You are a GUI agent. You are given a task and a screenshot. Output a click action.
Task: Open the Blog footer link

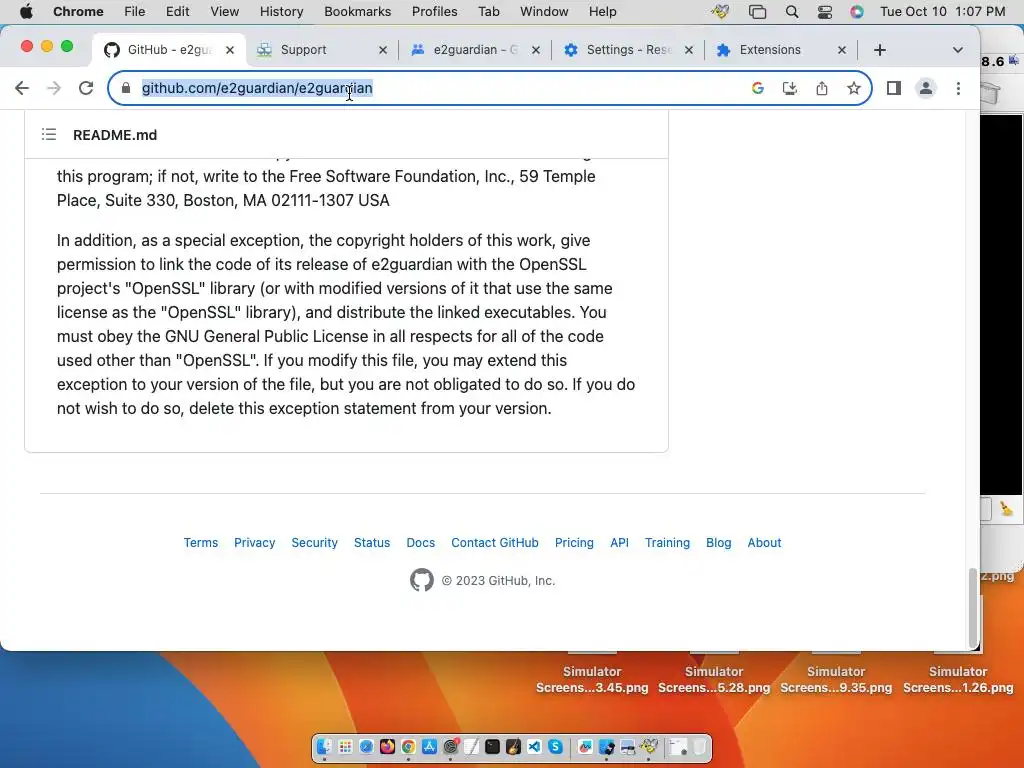click(x=718, y=543)
